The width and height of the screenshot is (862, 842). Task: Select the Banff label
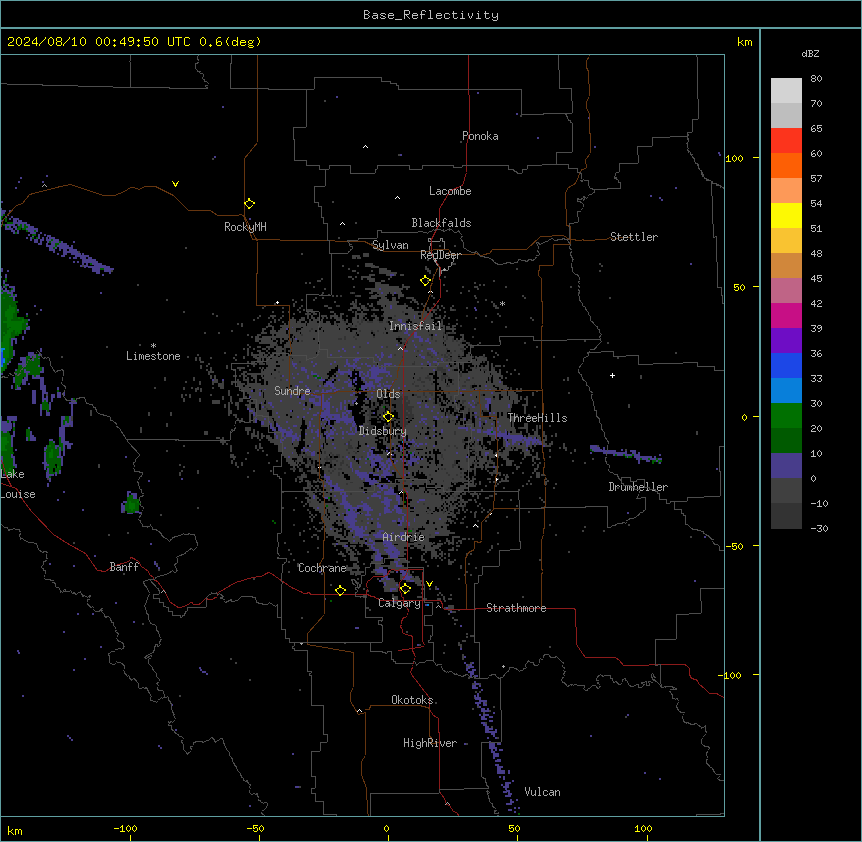point(124,567)
